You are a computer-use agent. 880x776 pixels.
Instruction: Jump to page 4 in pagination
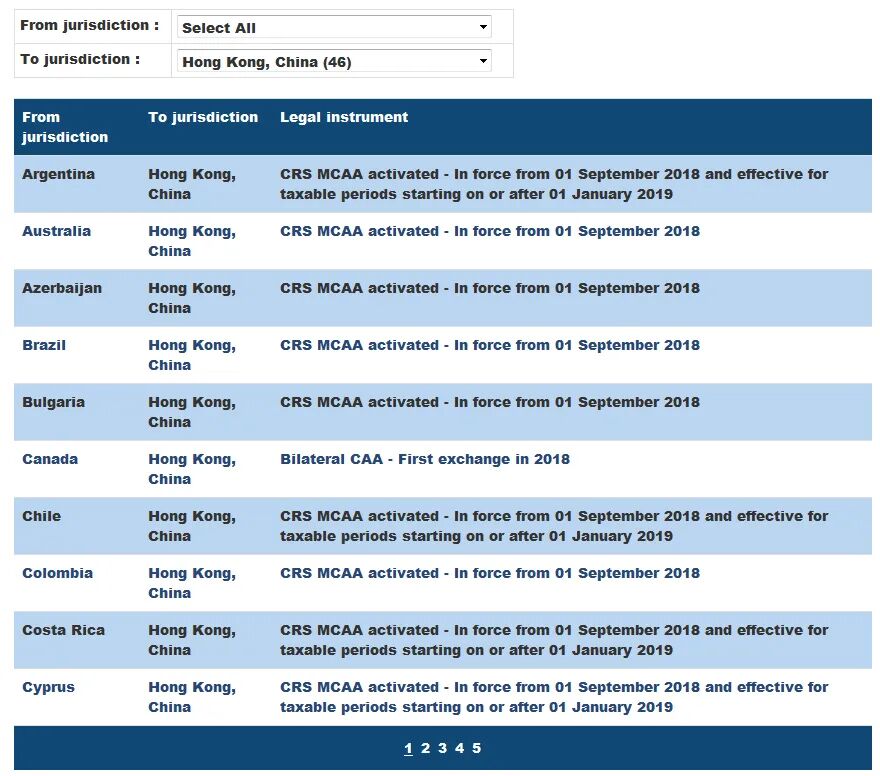click(x=459, y=748)
